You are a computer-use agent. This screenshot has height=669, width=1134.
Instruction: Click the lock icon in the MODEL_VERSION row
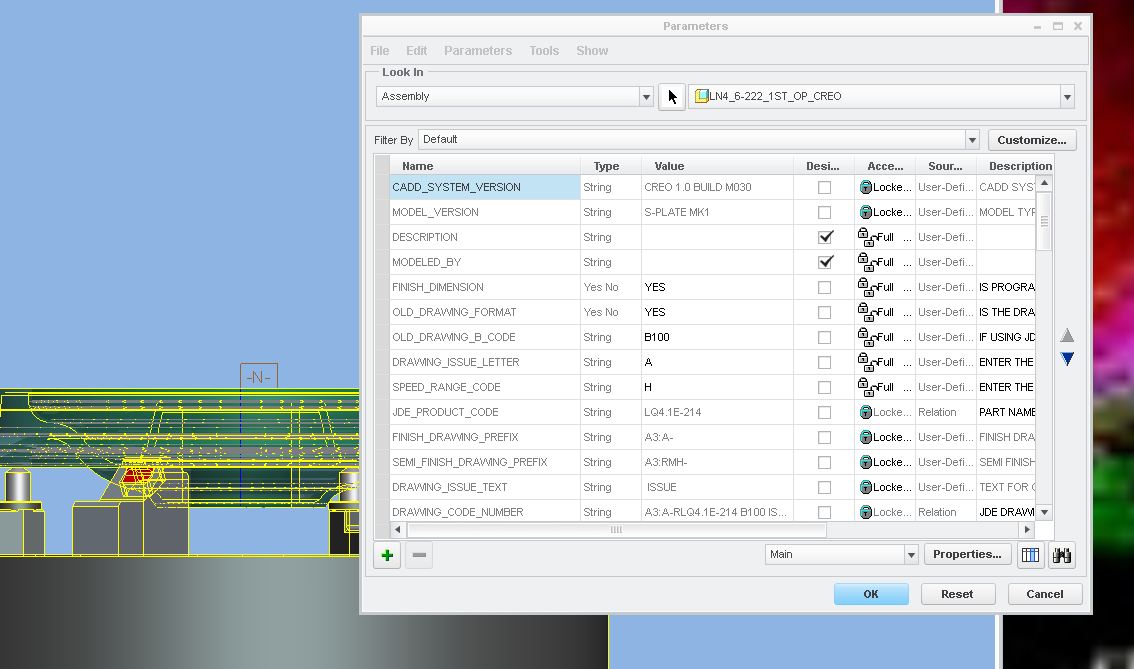866,212
